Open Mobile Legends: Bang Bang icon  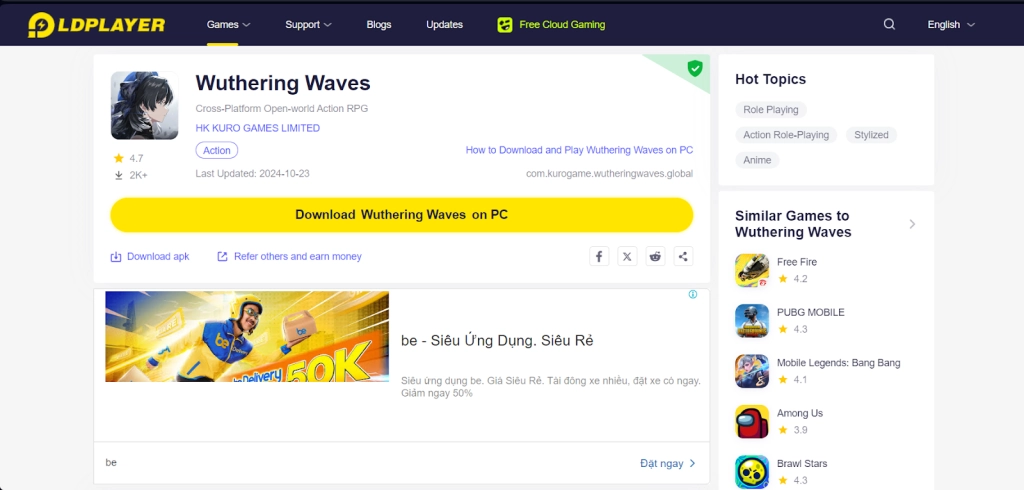pyautogui.click(x=752, y=371)
